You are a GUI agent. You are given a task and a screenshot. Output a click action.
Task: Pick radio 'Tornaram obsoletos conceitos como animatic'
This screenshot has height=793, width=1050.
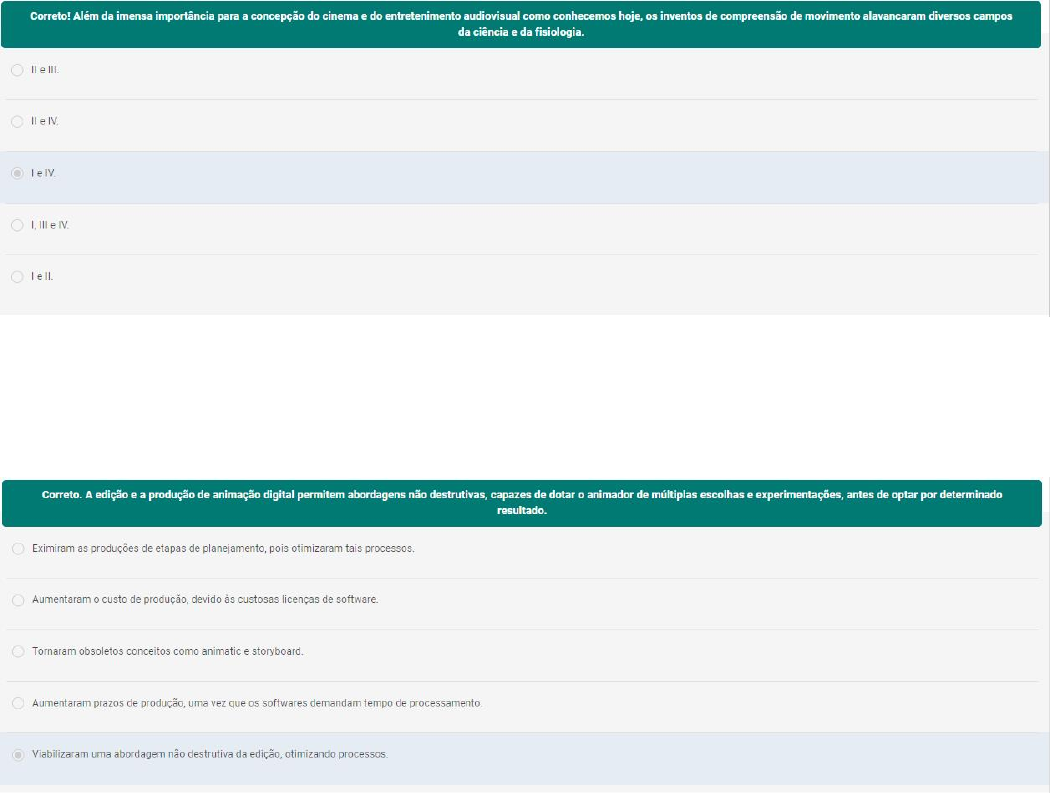(17, 651)
